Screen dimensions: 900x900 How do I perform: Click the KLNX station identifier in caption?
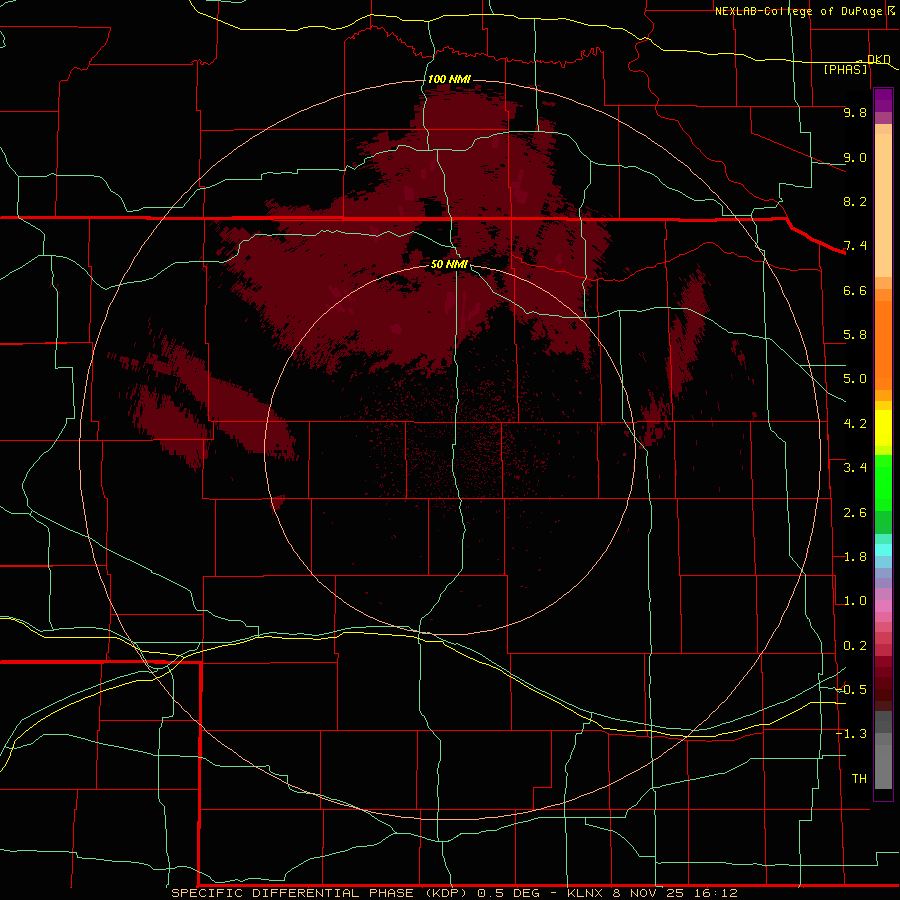(585, 893)
